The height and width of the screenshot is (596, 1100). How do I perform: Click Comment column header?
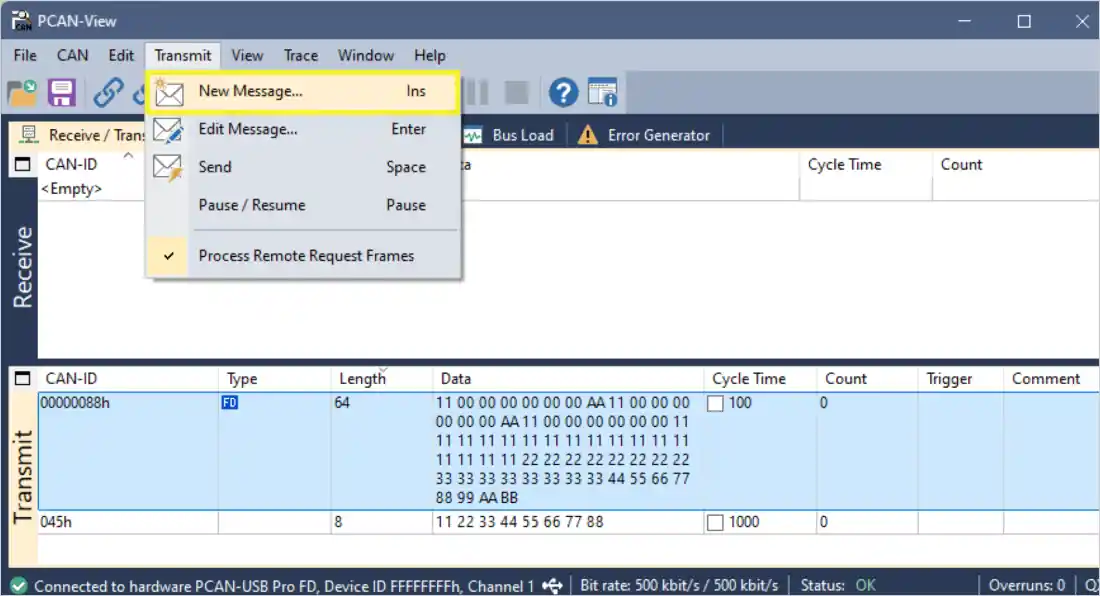[x=1051, y=379]
